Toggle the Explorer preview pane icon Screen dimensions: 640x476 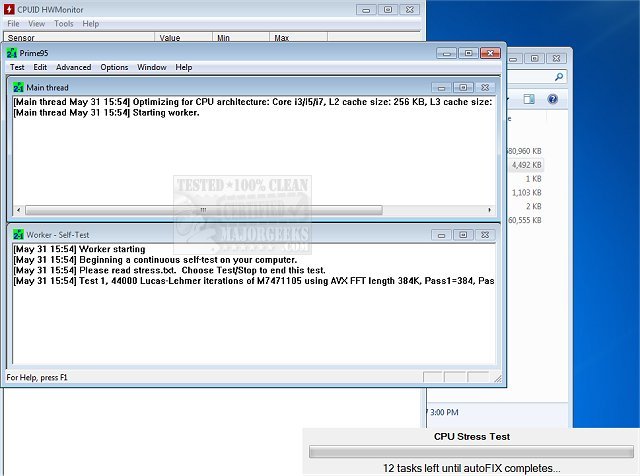point(529,99)
